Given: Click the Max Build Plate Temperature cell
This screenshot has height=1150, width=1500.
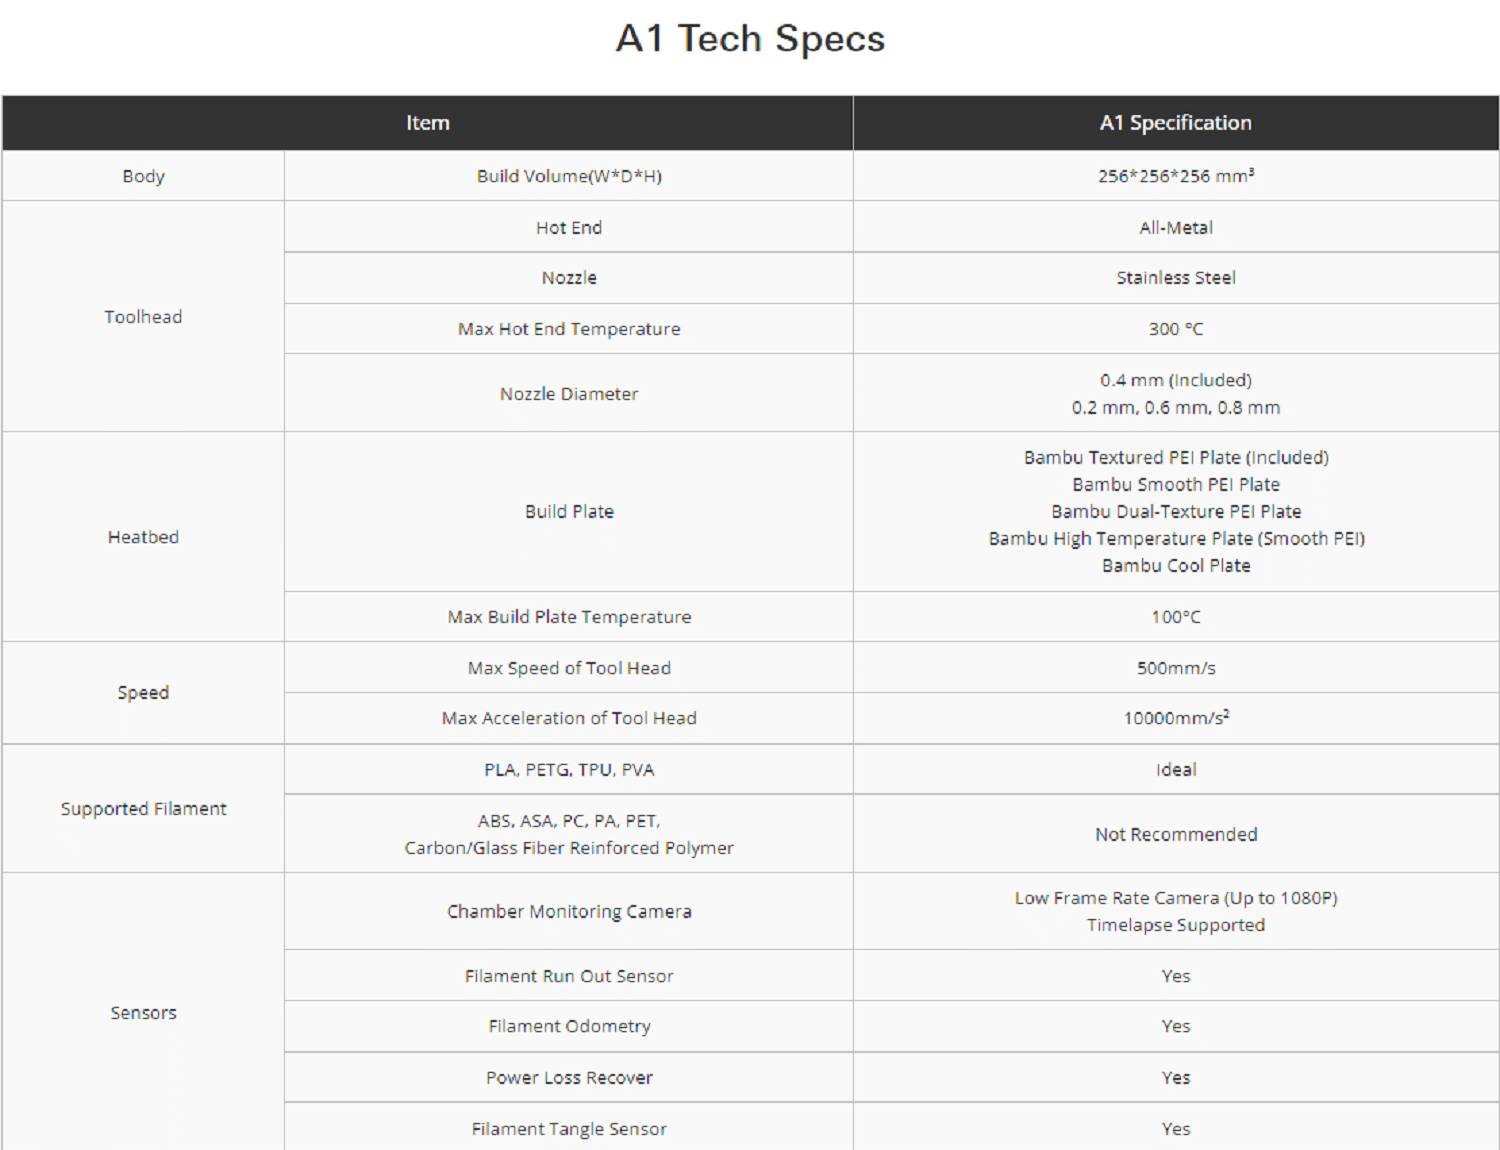Looking at the screenshot, I should pyautogui.click(x=569, y=617).
